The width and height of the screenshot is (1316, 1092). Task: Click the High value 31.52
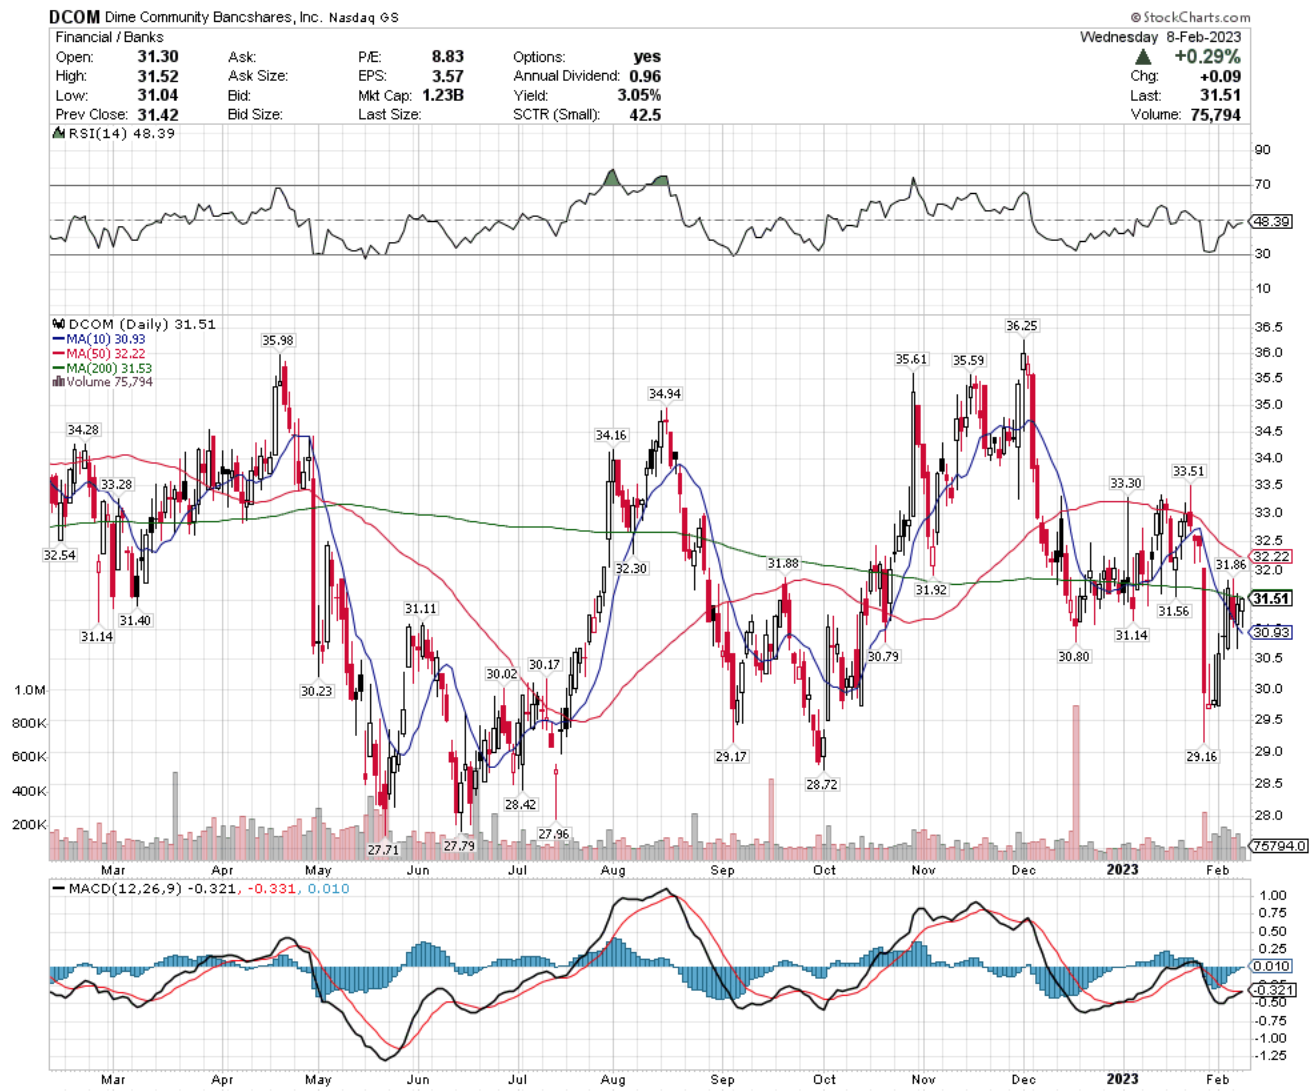(158, 76)
